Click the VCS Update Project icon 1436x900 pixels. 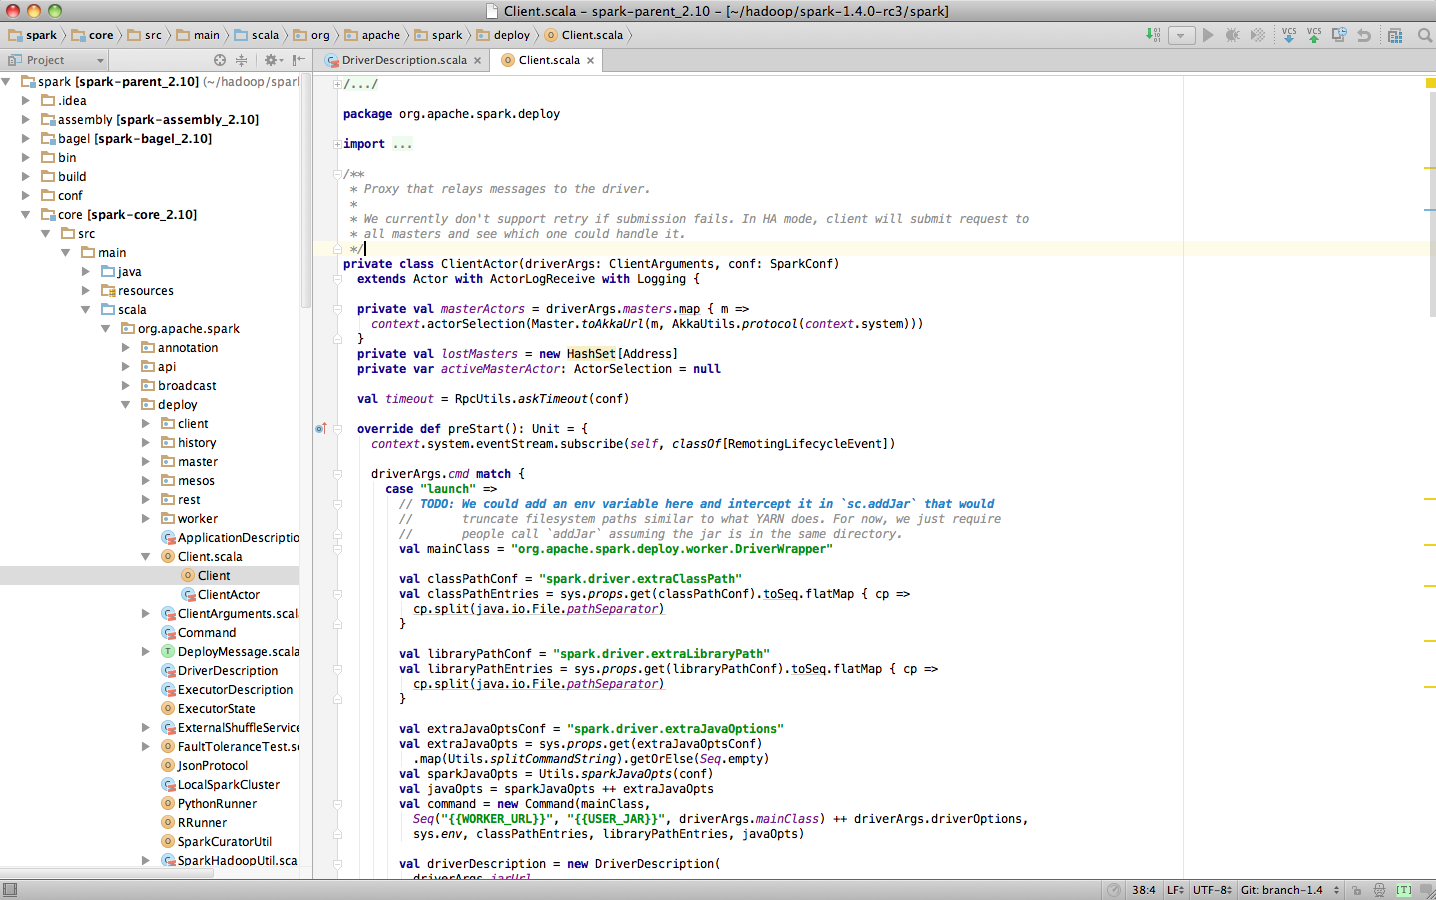pos(1289,35)
